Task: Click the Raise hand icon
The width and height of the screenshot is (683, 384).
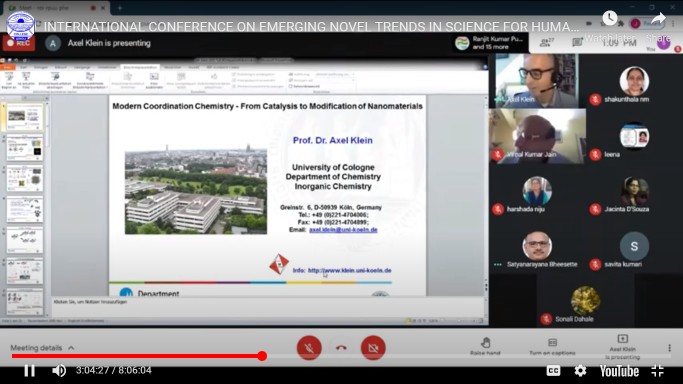Action: [x=486, y=343]
